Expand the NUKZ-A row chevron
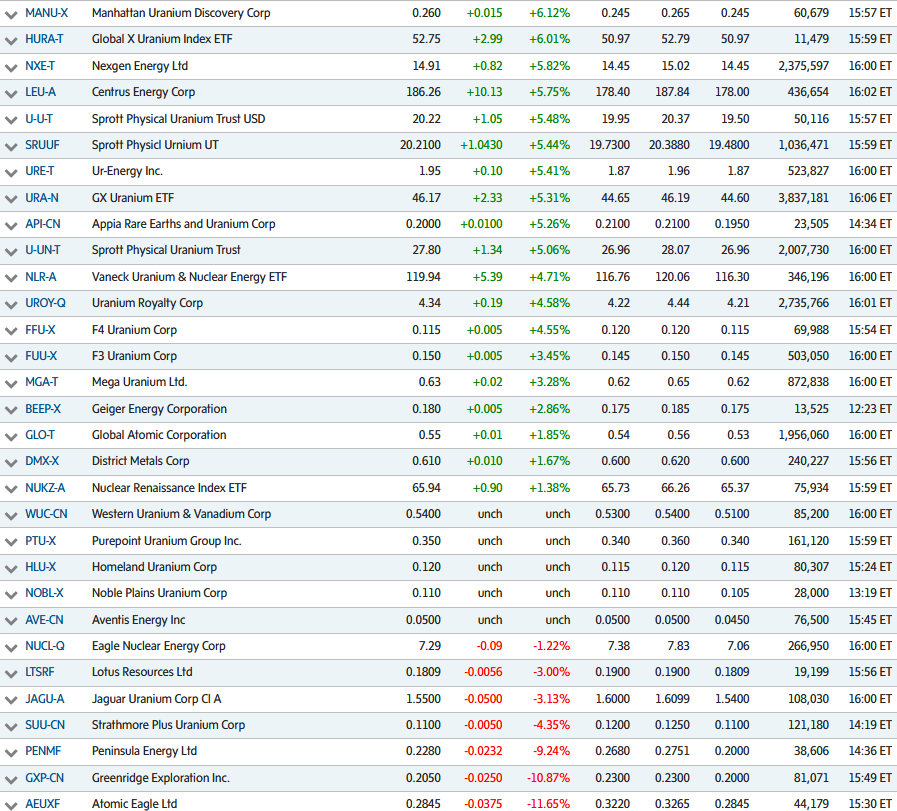897x811 pixels. (x=11, y=489)
